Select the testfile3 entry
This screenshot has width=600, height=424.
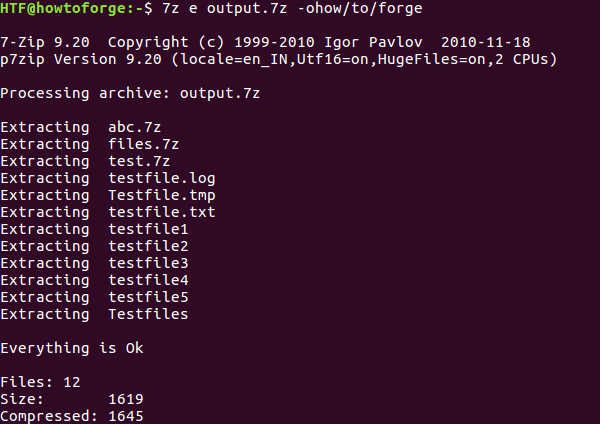coord(148,263)
